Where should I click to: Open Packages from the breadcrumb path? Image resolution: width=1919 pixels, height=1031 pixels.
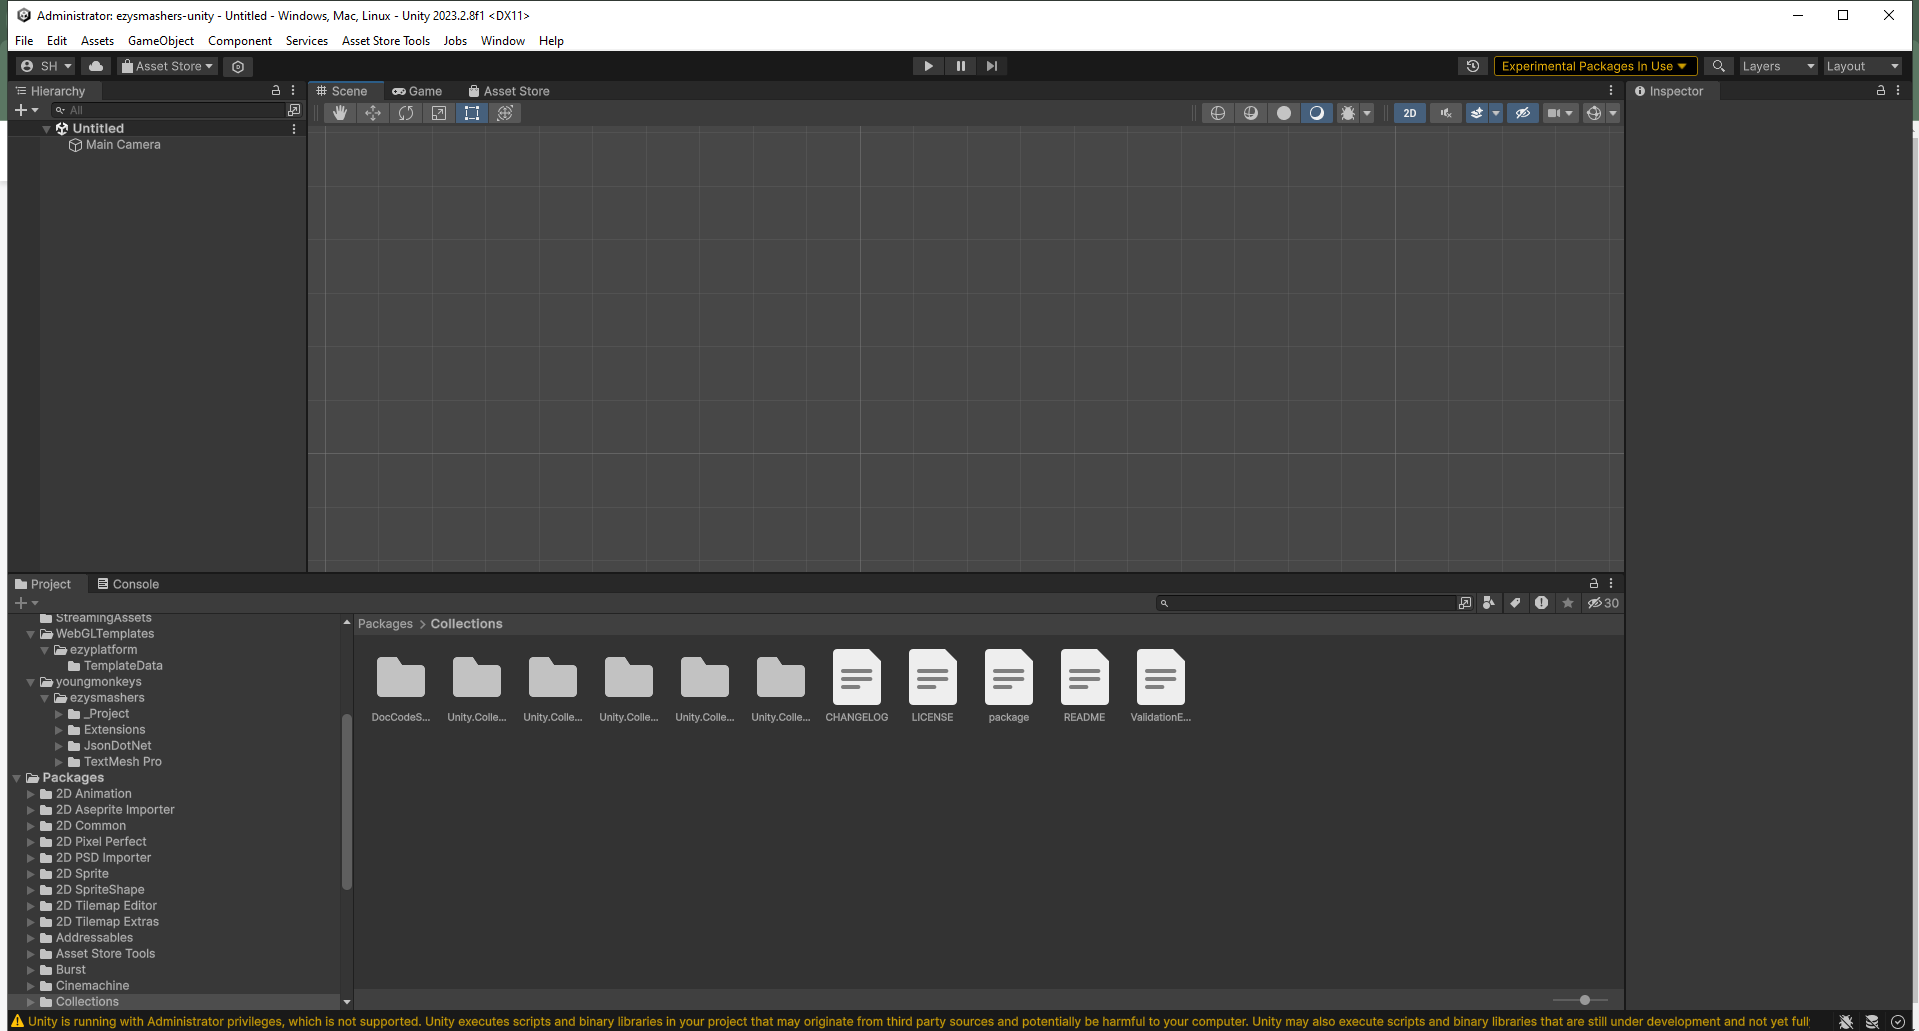pyautogui.click(x=385, y=623)
